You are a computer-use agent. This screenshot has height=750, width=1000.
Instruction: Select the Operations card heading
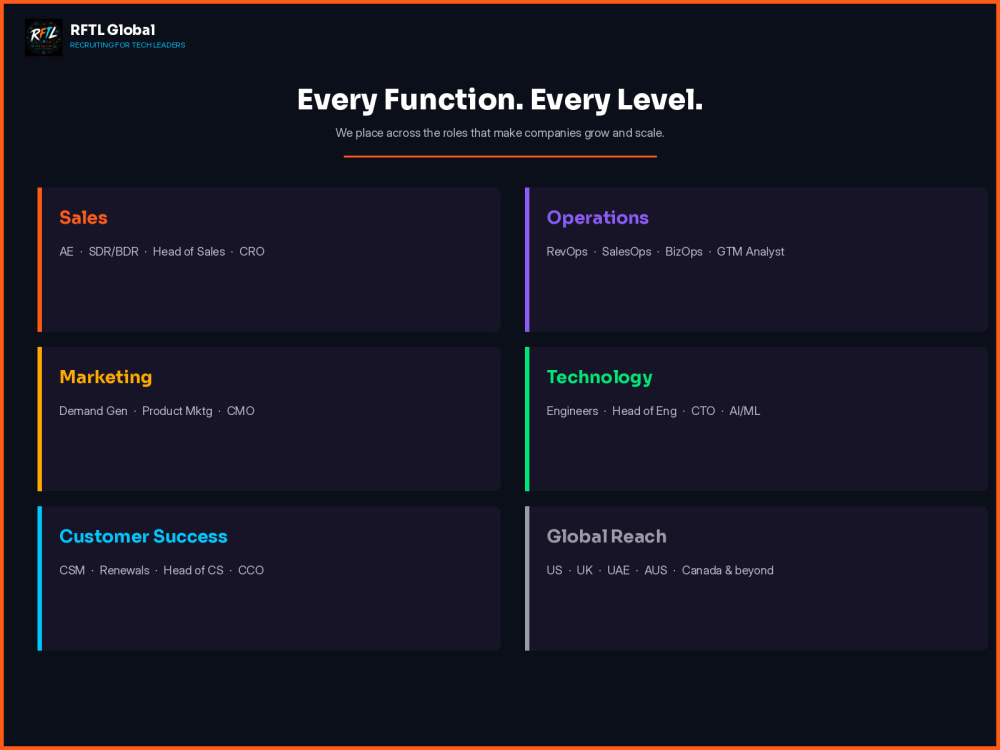click(x=598, y=217)
